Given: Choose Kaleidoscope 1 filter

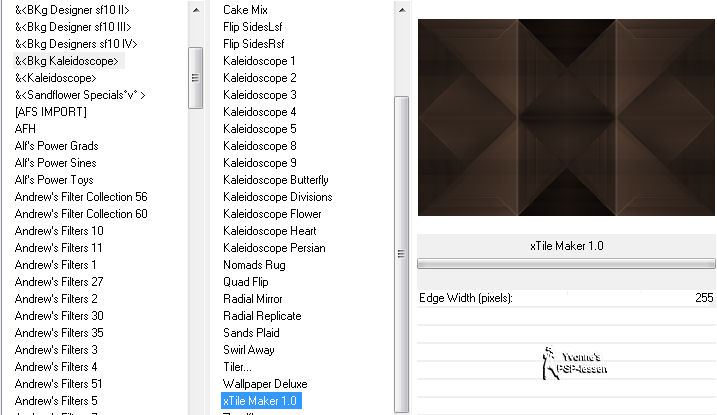Looking at the screenshot, I should point(259,61).
